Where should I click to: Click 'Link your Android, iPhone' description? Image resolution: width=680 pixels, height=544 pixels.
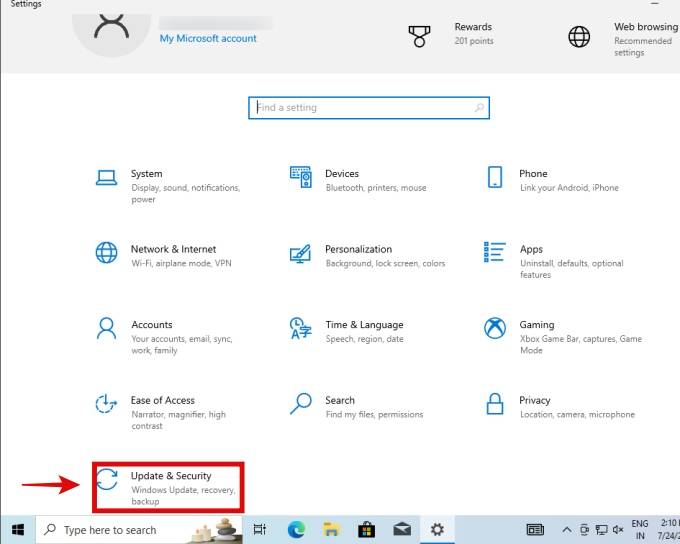[569, 188]
